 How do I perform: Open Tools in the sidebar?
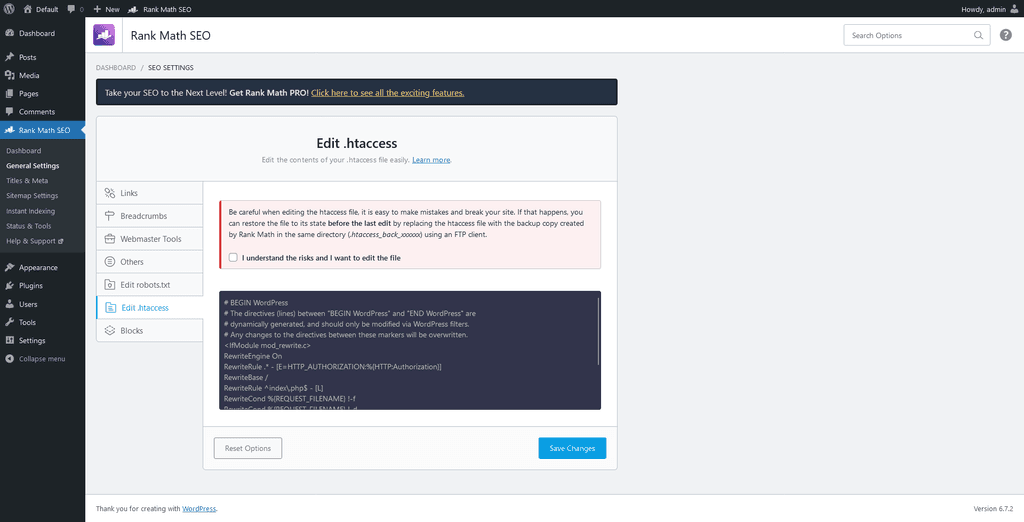point(42,323)
